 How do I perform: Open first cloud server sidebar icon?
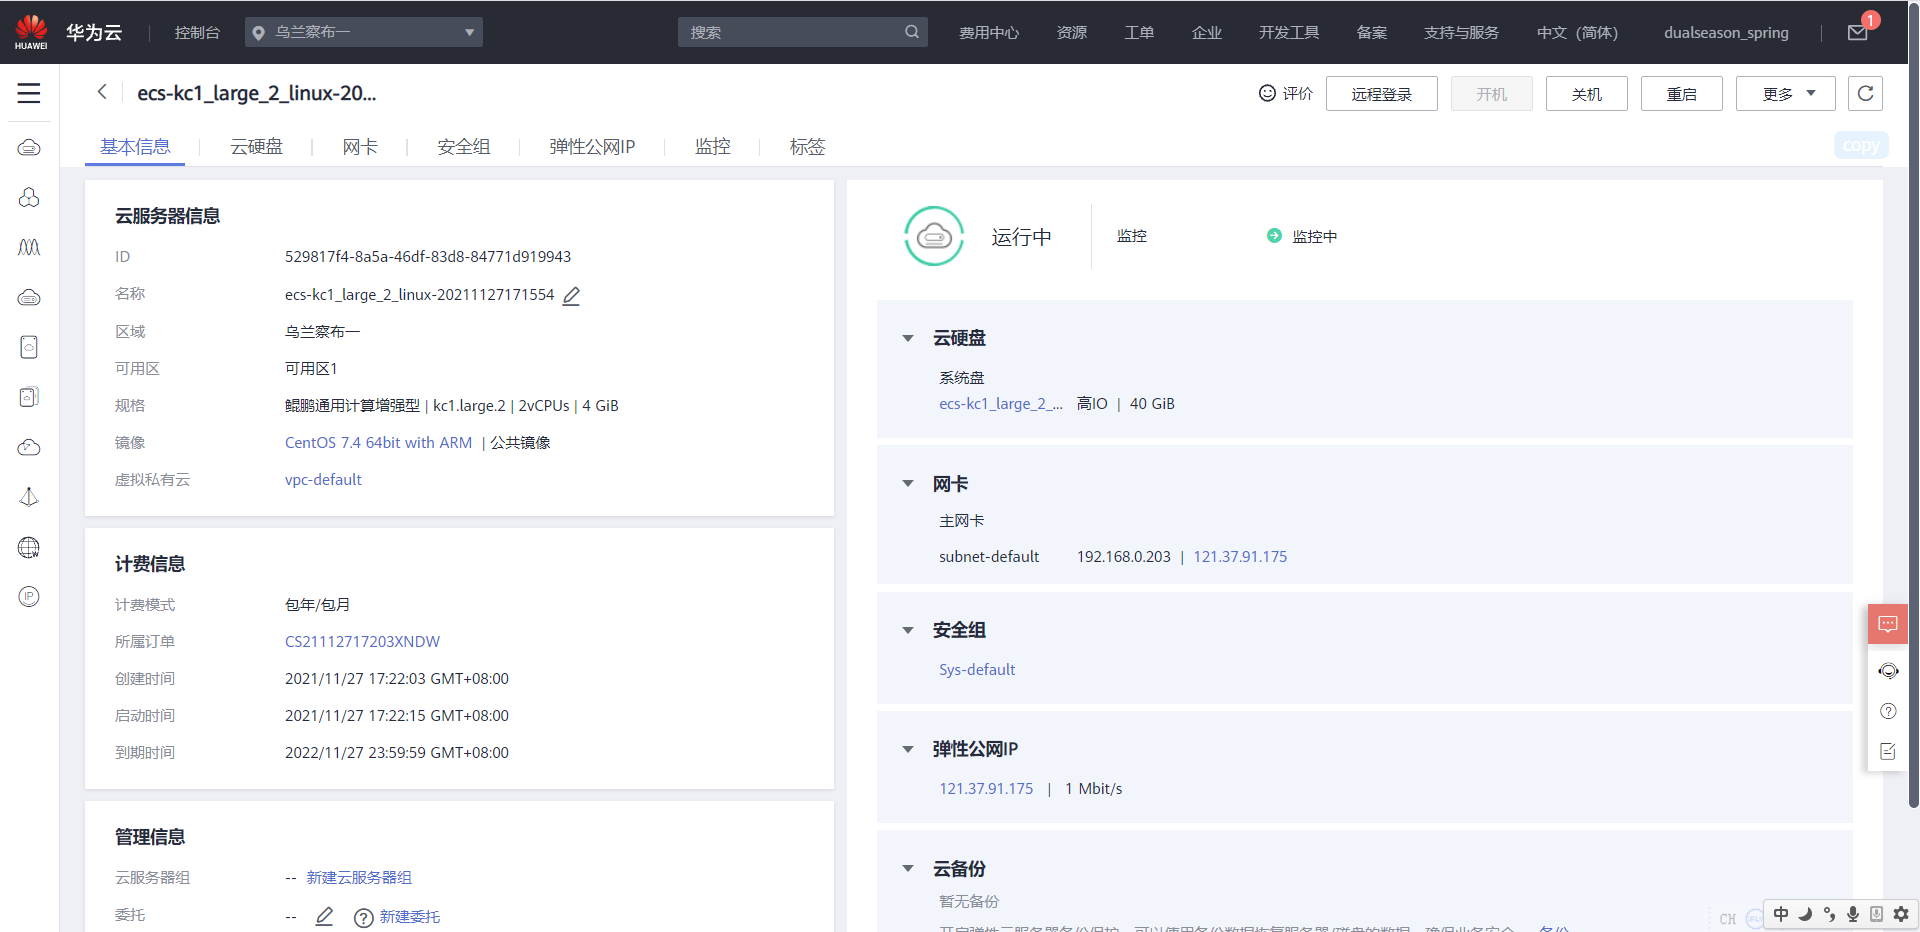(x=29, y=148)
